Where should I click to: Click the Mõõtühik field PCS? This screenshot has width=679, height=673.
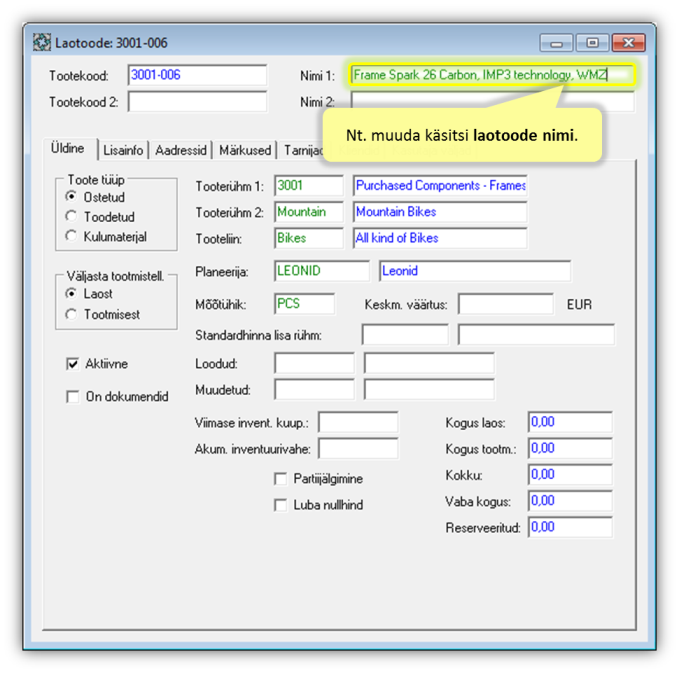(x=305, y=304)
